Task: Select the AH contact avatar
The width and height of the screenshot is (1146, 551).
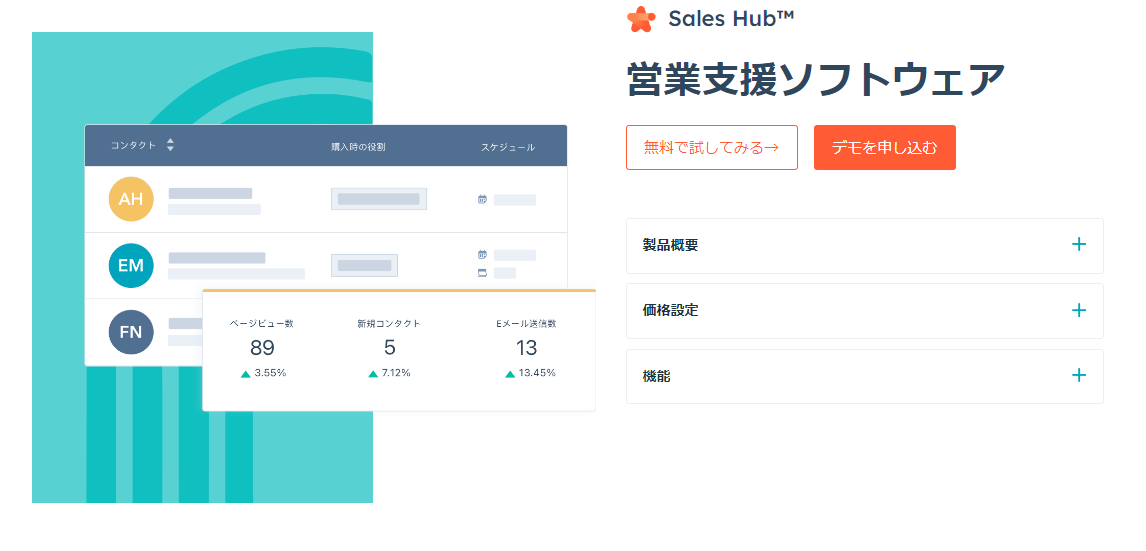Action: coord(131,199)
